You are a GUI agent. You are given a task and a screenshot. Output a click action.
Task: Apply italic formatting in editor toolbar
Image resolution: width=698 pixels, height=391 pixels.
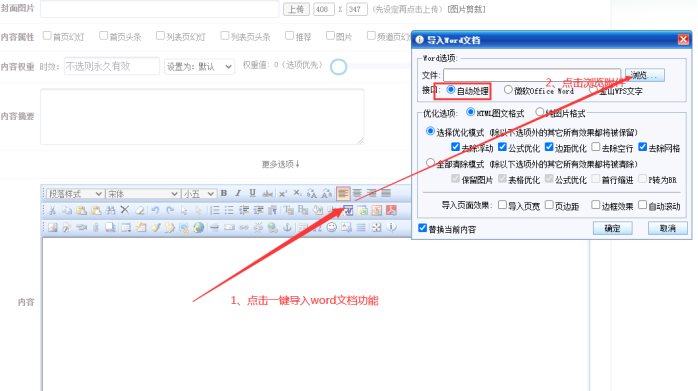238,193
